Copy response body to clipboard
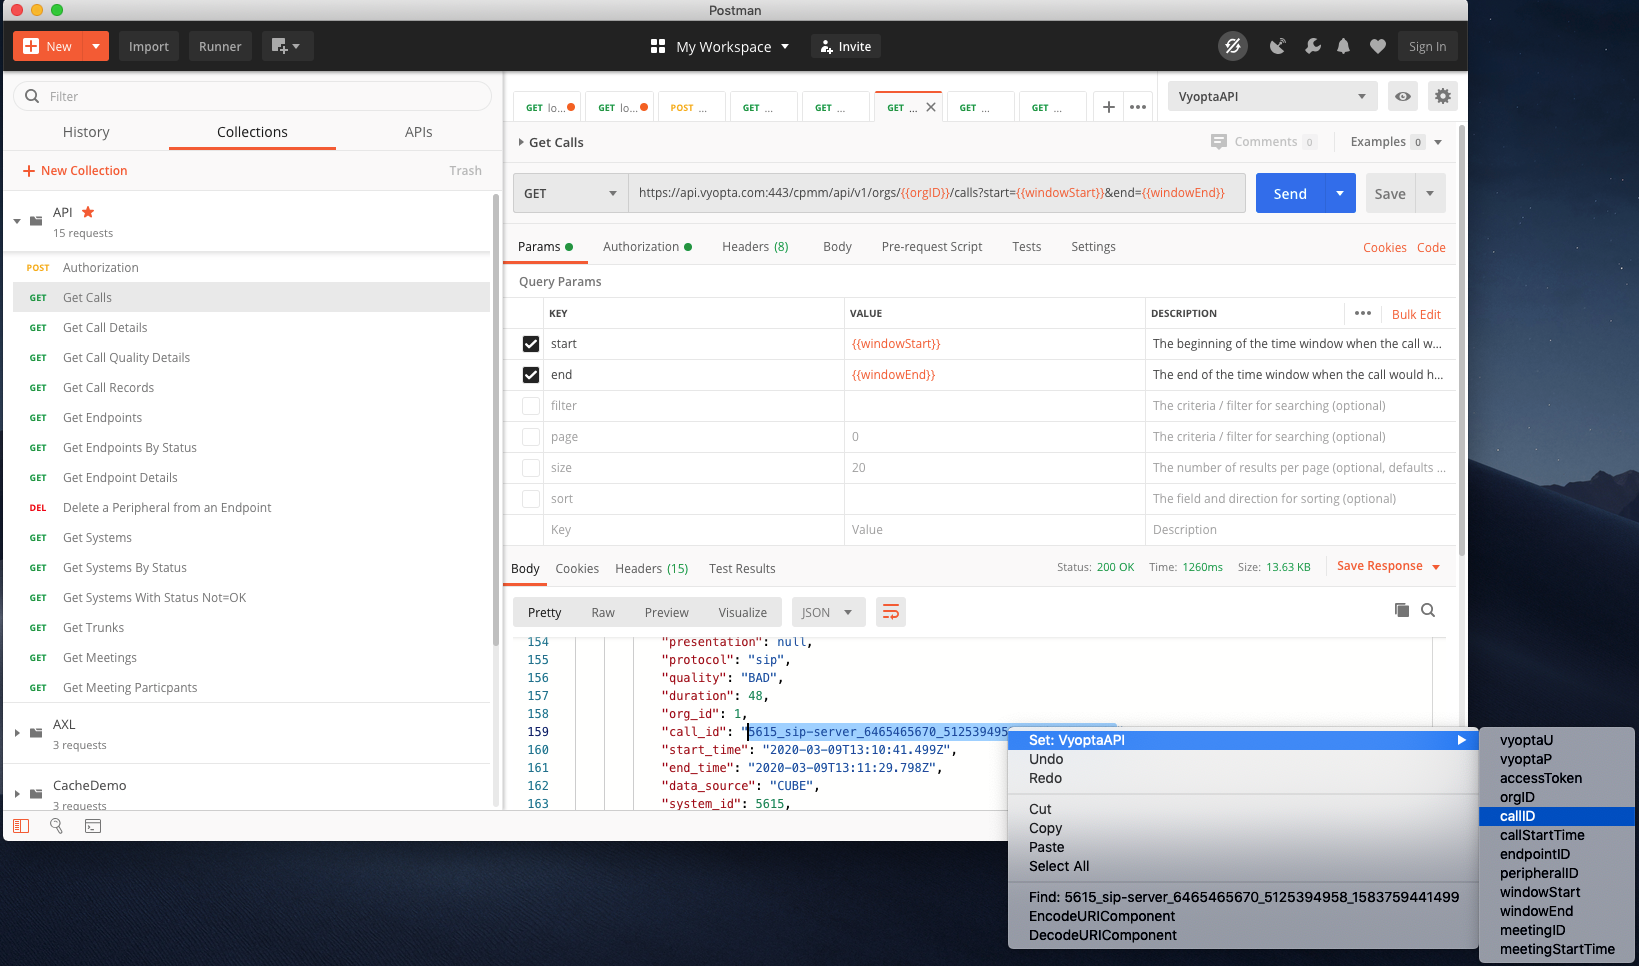Image resolution: width=1639 pixels, height=966 pixels. click(x=1402, y=610)
